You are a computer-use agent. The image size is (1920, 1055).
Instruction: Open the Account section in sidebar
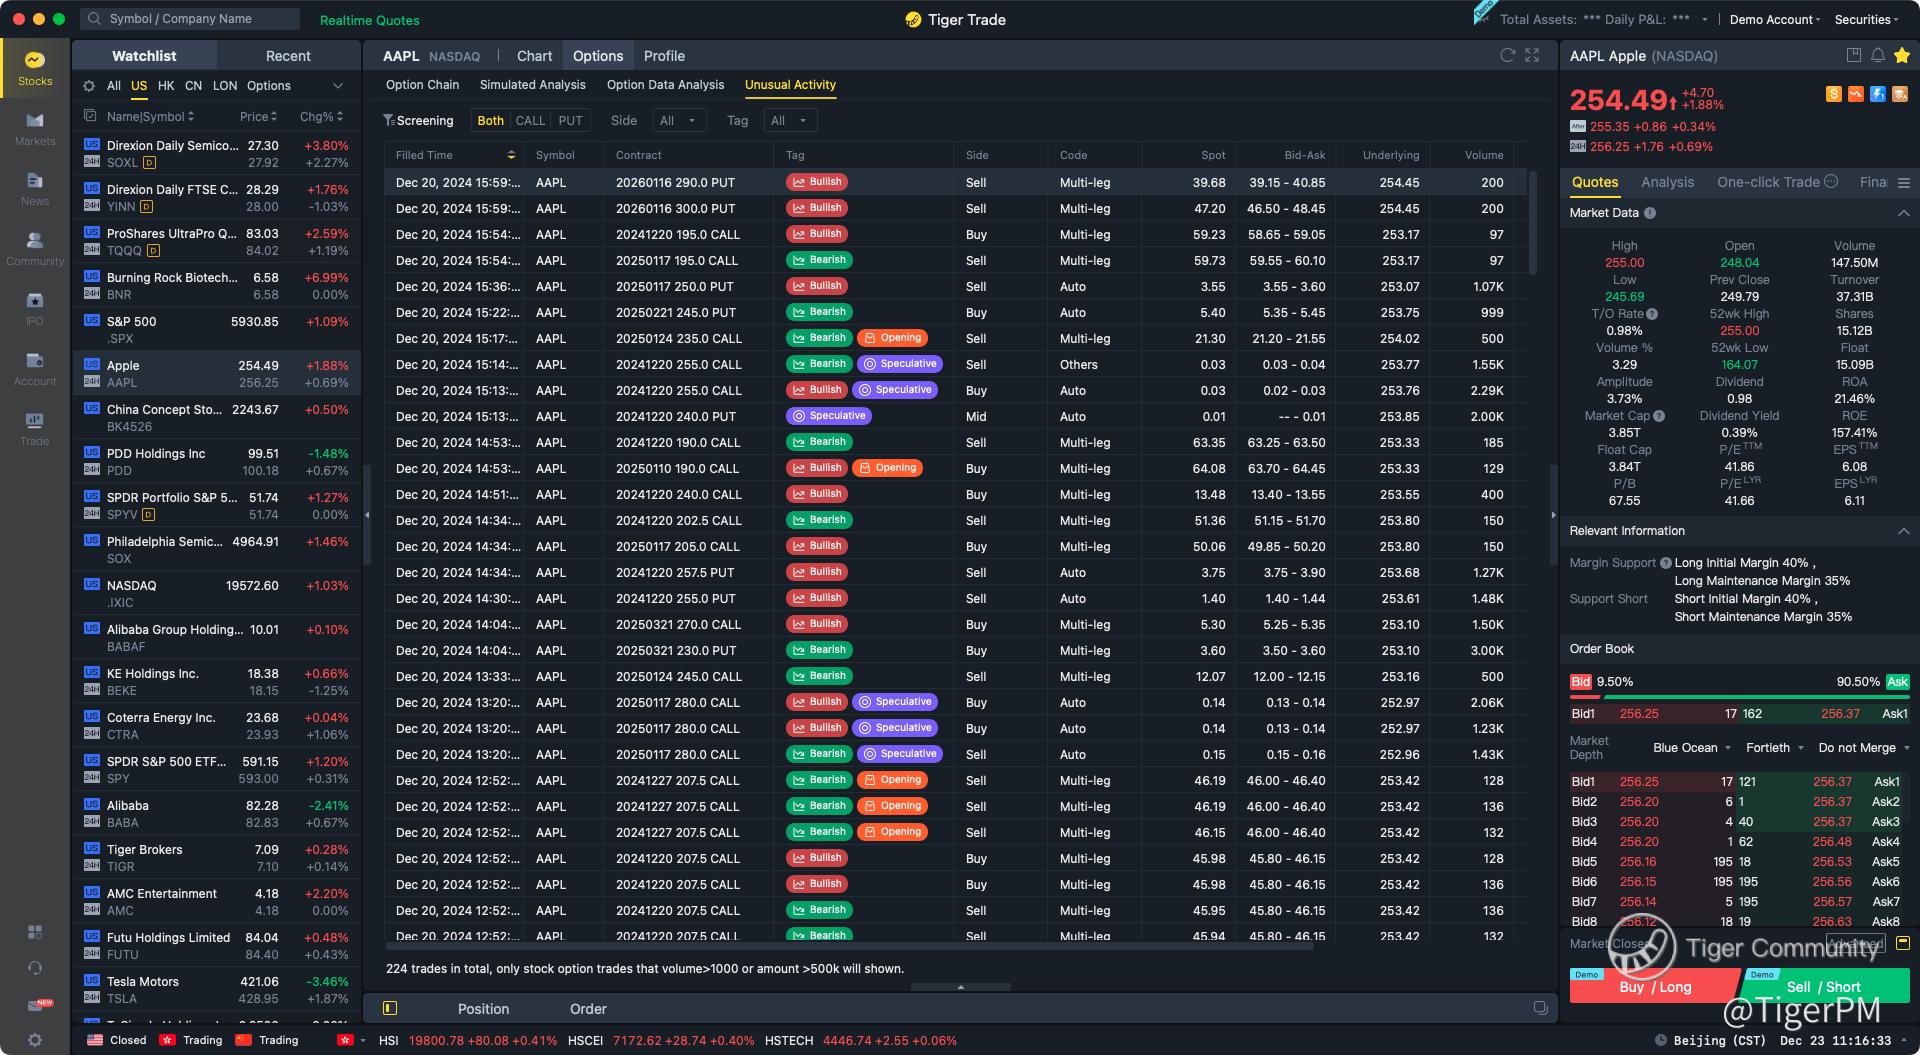35,368
